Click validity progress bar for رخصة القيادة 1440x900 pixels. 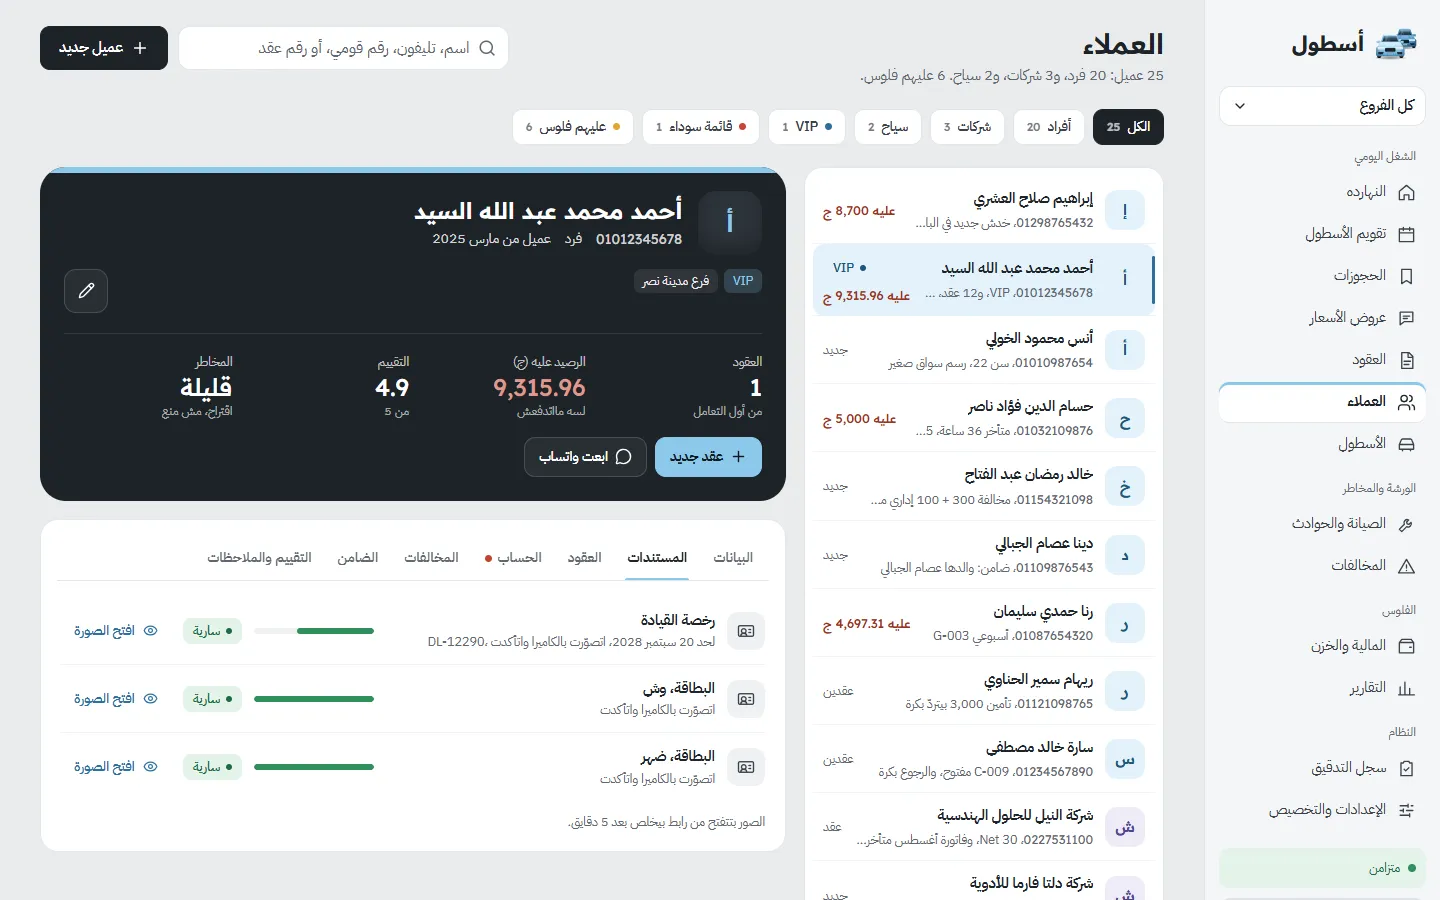click(x=314, y=631)
